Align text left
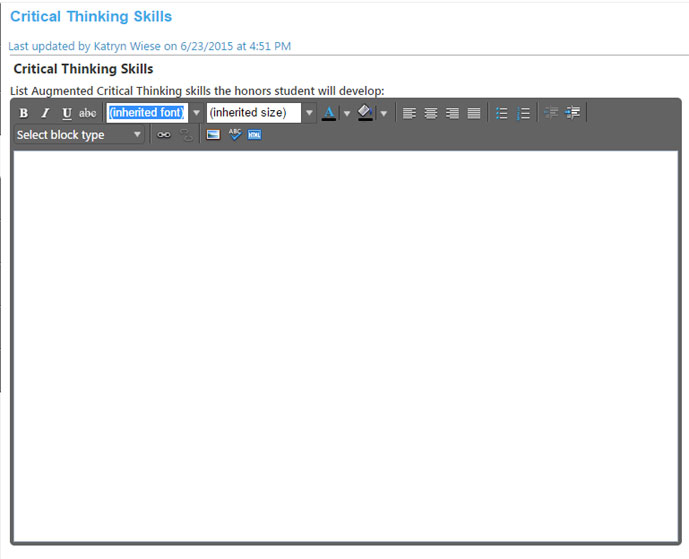The image size is (689, 559). [409, 113]
